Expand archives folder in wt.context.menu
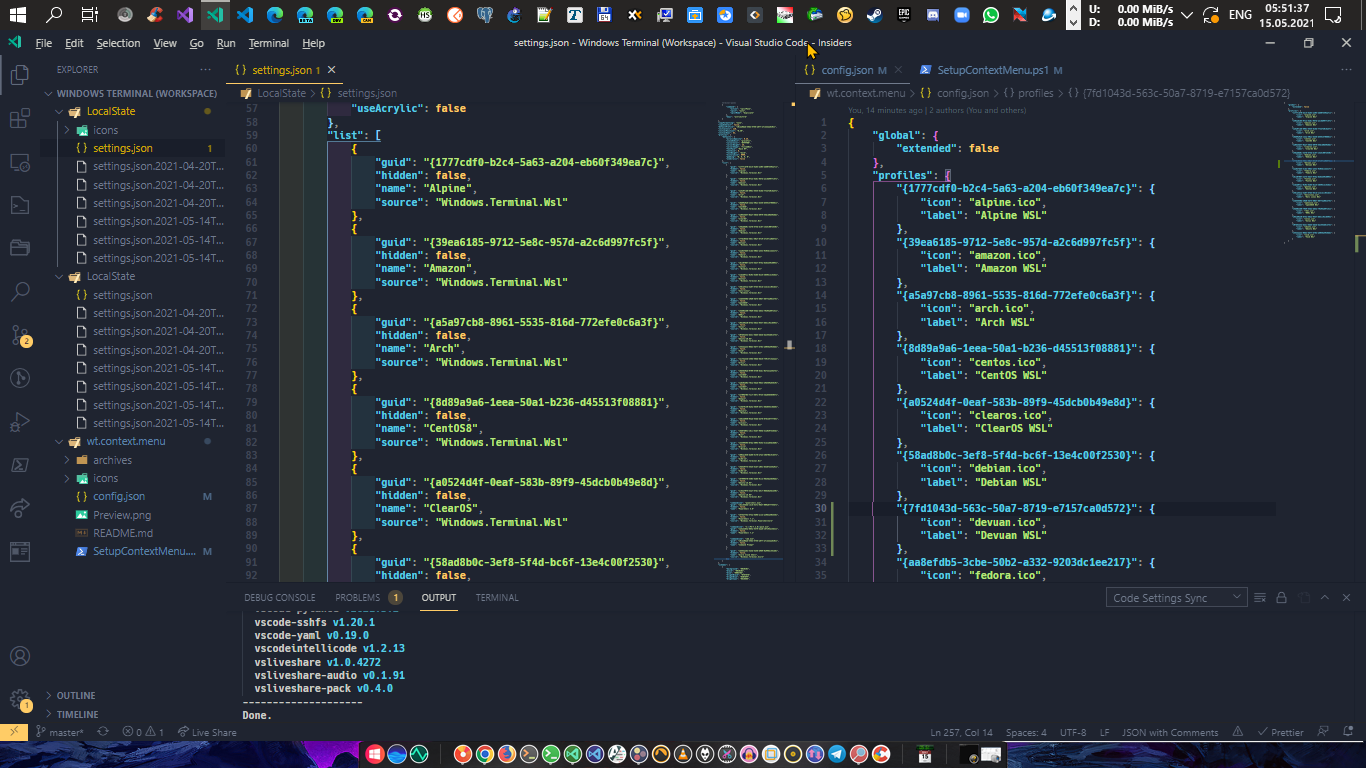Screen dimensions: 1366x768 [x=68, y=460]
